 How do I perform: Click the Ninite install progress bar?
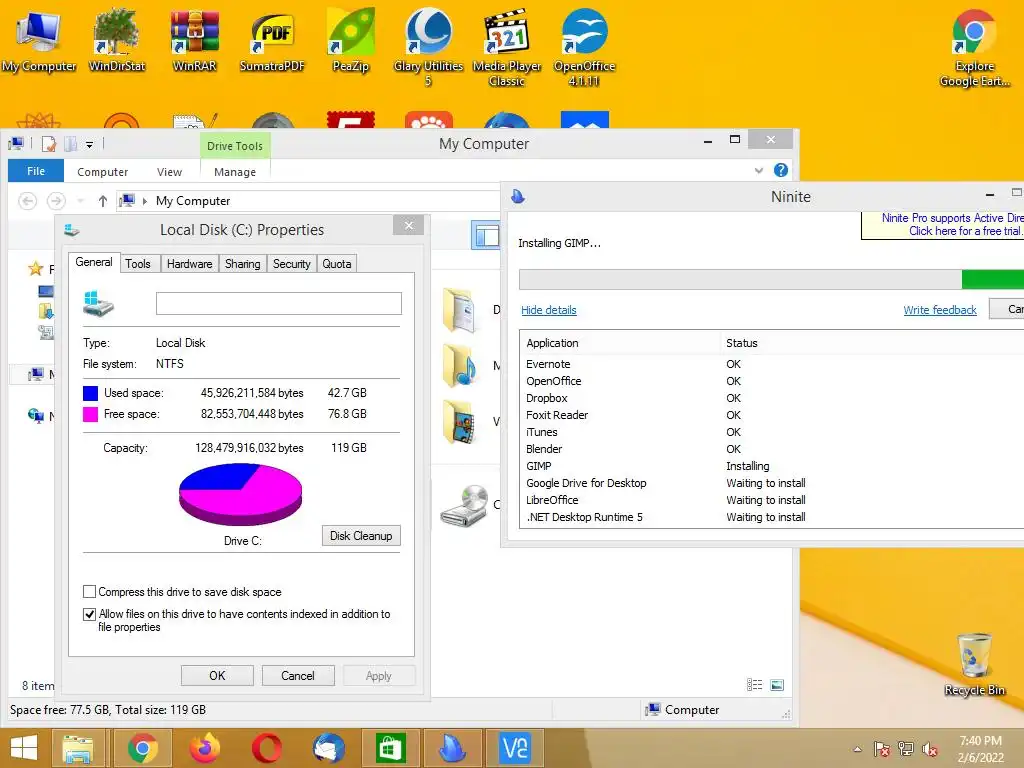click(771, 280)
